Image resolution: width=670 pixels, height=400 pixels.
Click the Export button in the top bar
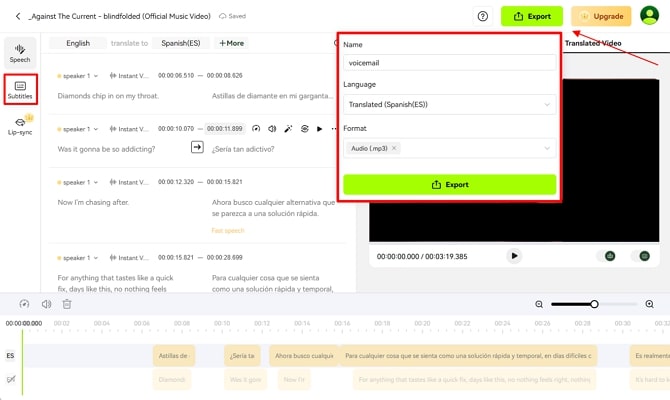[x=532, y=16]
